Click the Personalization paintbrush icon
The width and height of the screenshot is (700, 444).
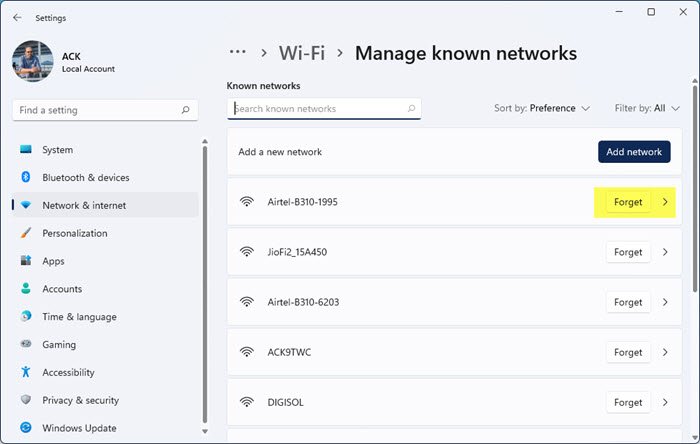coord(26,233)
